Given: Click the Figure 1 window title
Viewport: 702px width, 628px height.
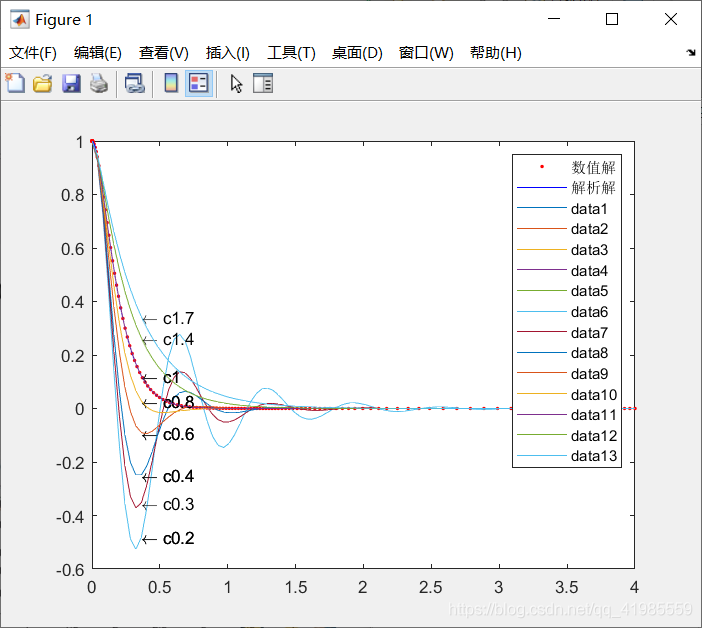Looking at the screenshot, I should tap(64, 20).
